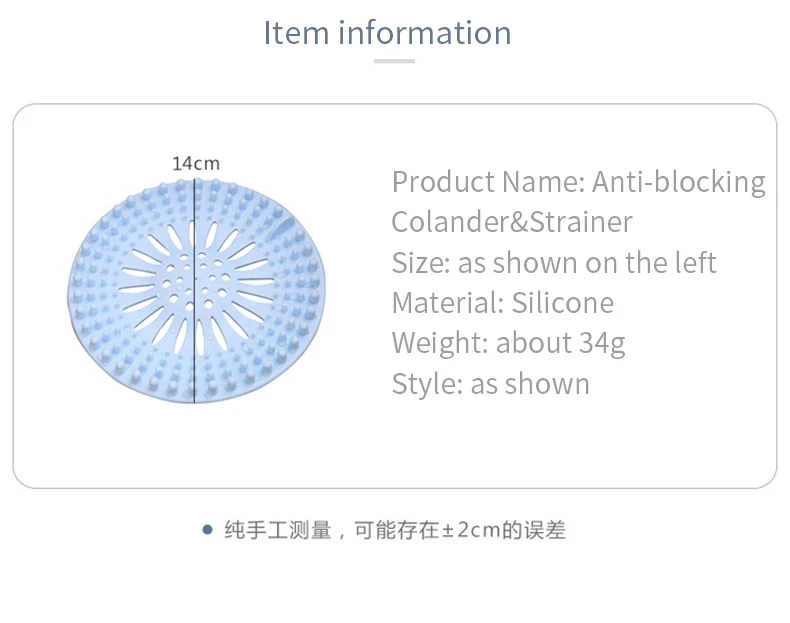Viewport: 790px width, 623px height.
Task: Click the Size: as shown on the left line
Action: pyautogui.click(x=554, y=262)
